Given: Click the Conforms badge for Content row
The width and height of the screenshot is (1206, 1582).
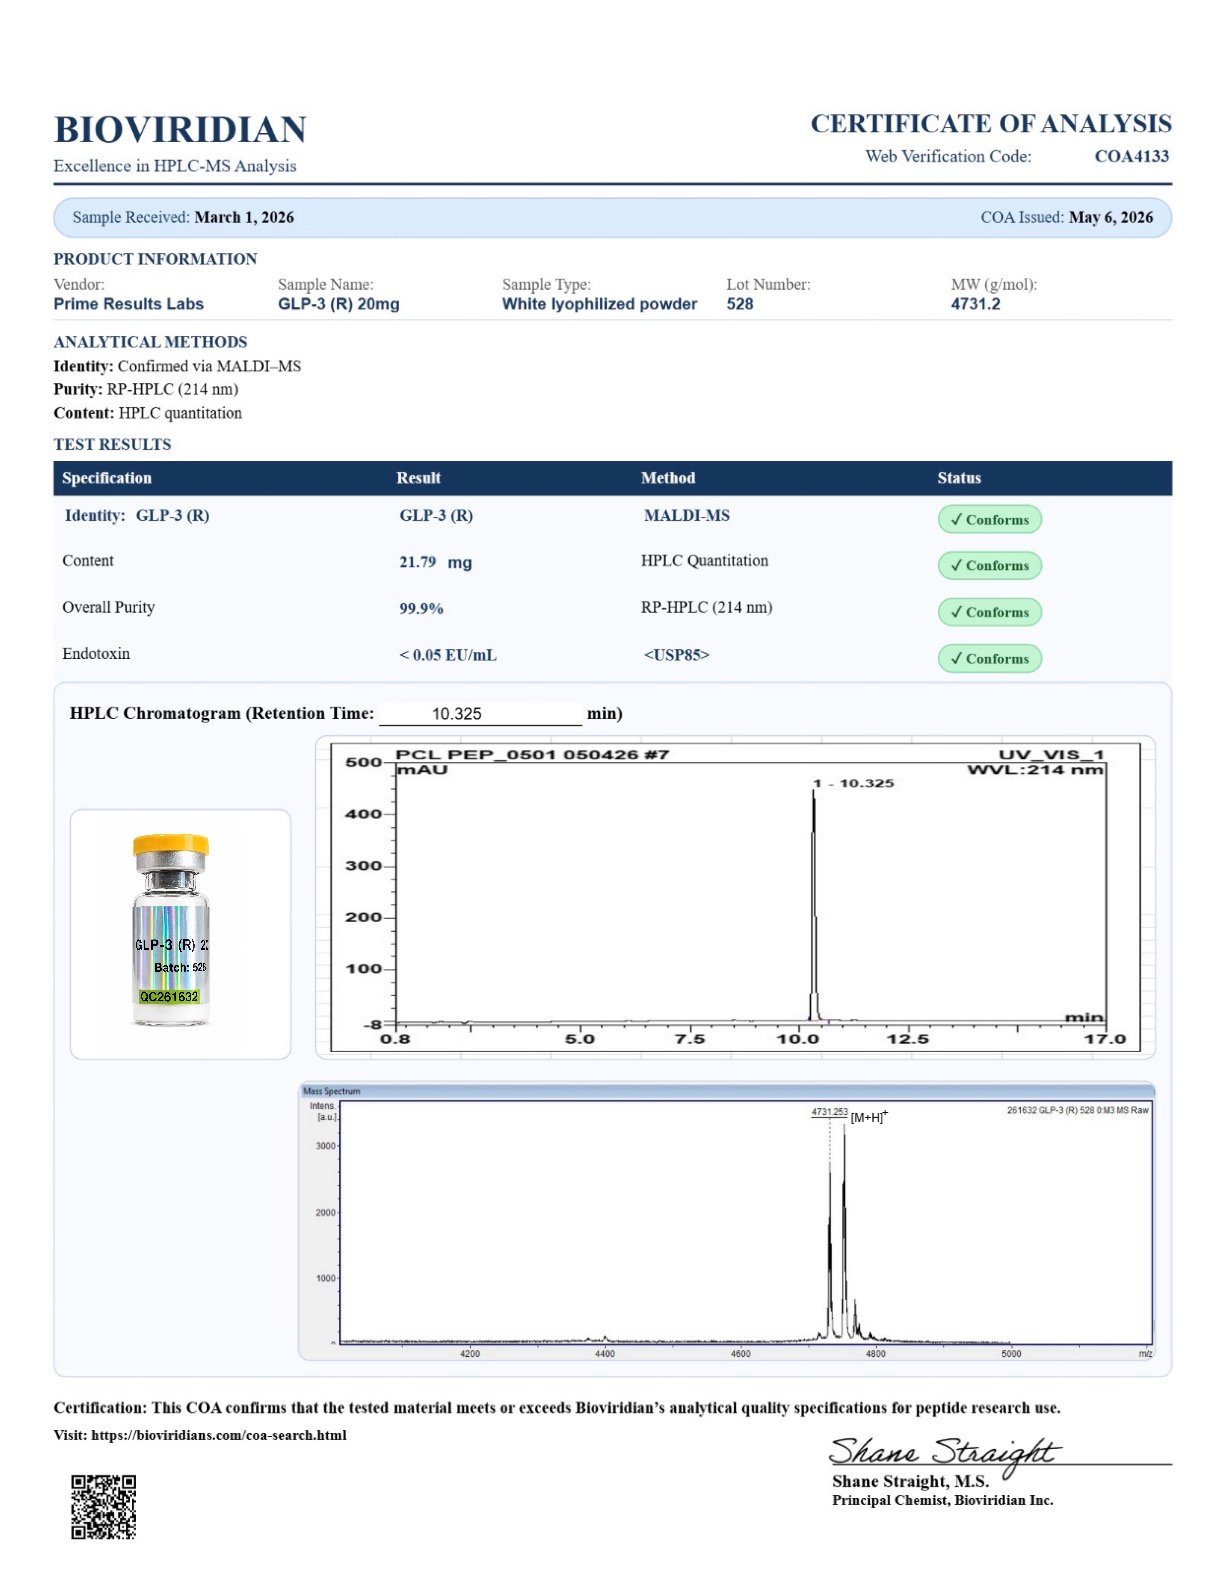Looking at the screenshot, I should (990, 565).
